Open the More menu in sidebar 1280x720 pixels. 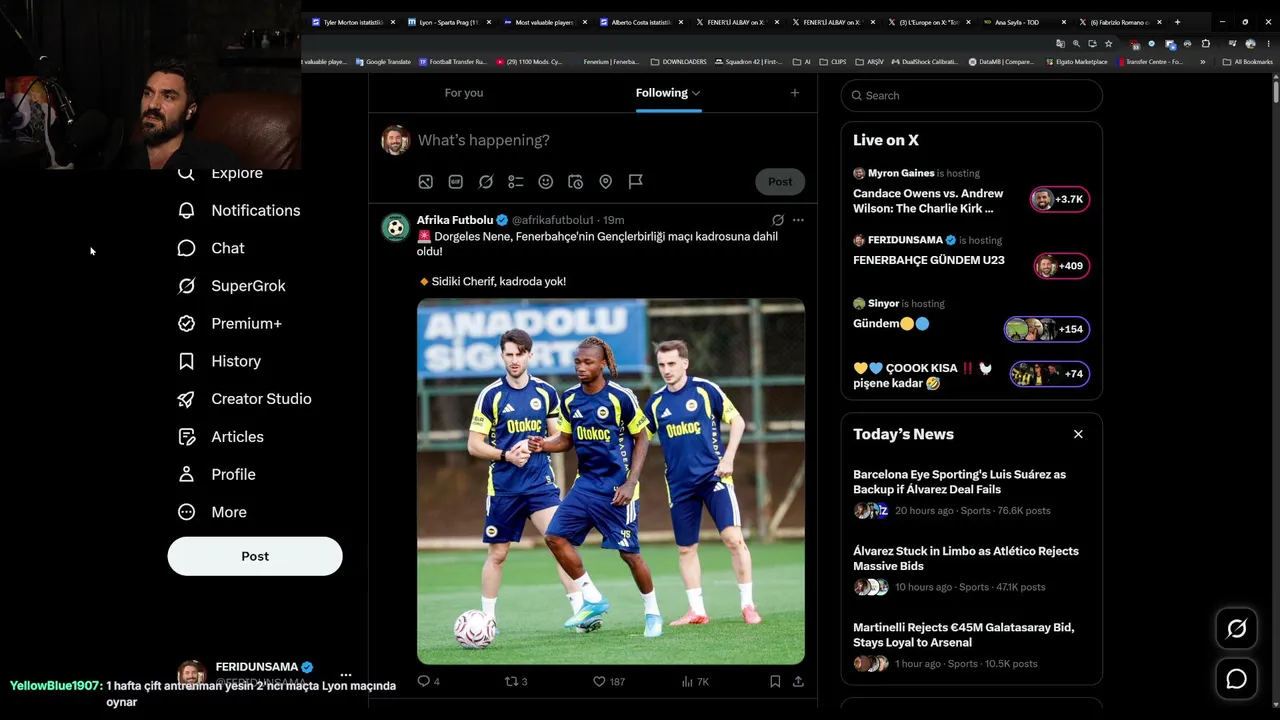(212, 512)
